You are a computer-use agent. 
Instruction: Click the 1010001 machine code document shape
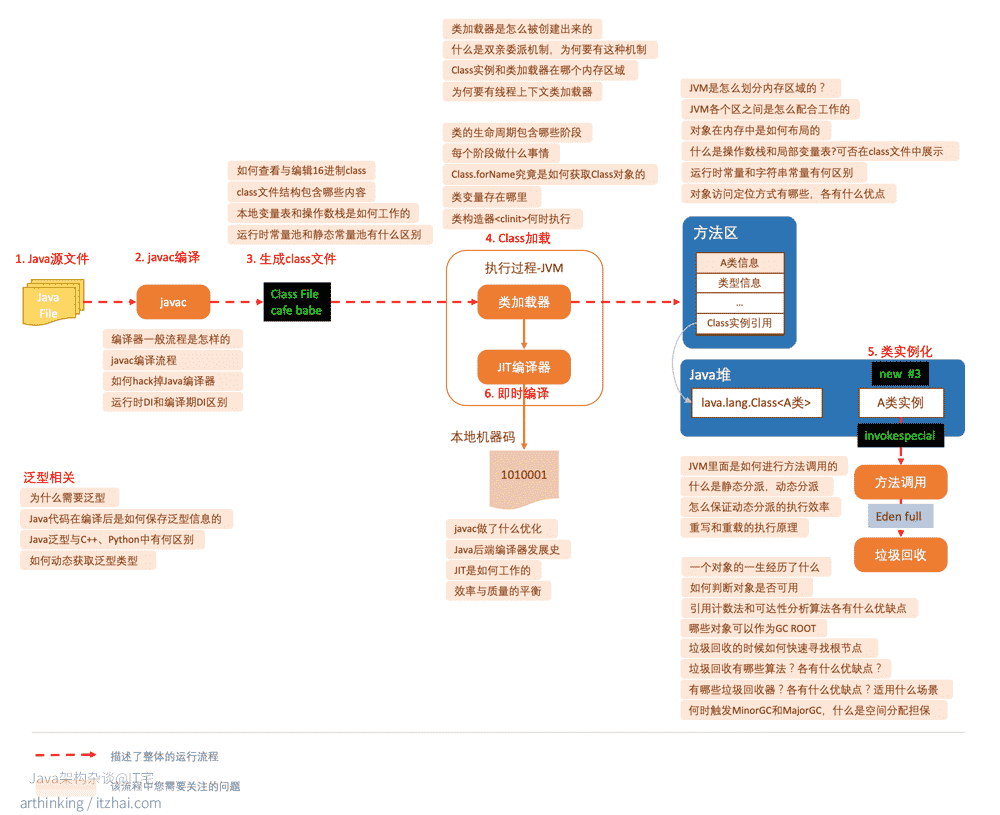(524, 478)
